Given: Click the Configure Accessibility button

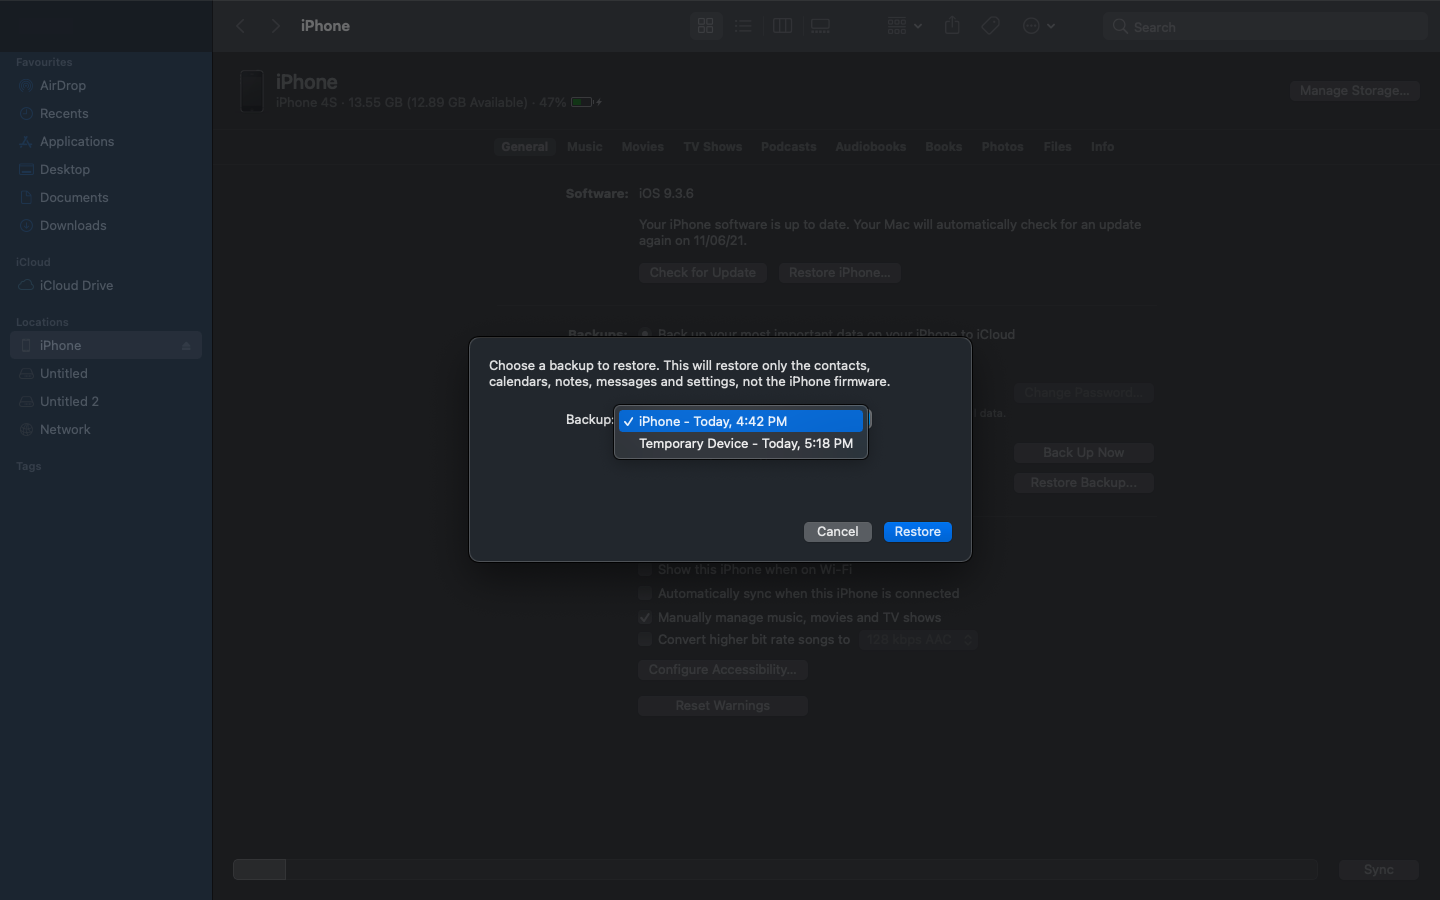Looking at the screenshot, I should point(723,670).
